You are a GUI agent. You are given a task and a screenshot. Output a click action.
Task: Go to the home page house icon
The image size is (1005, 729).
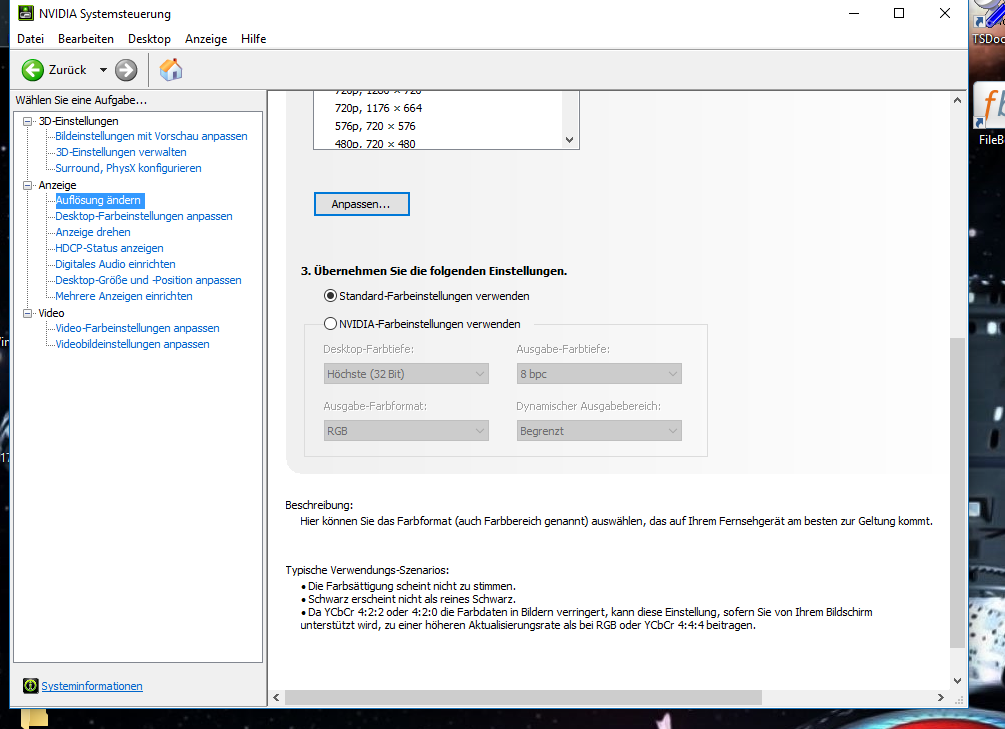pyautogui.click(x=171, y=69)
